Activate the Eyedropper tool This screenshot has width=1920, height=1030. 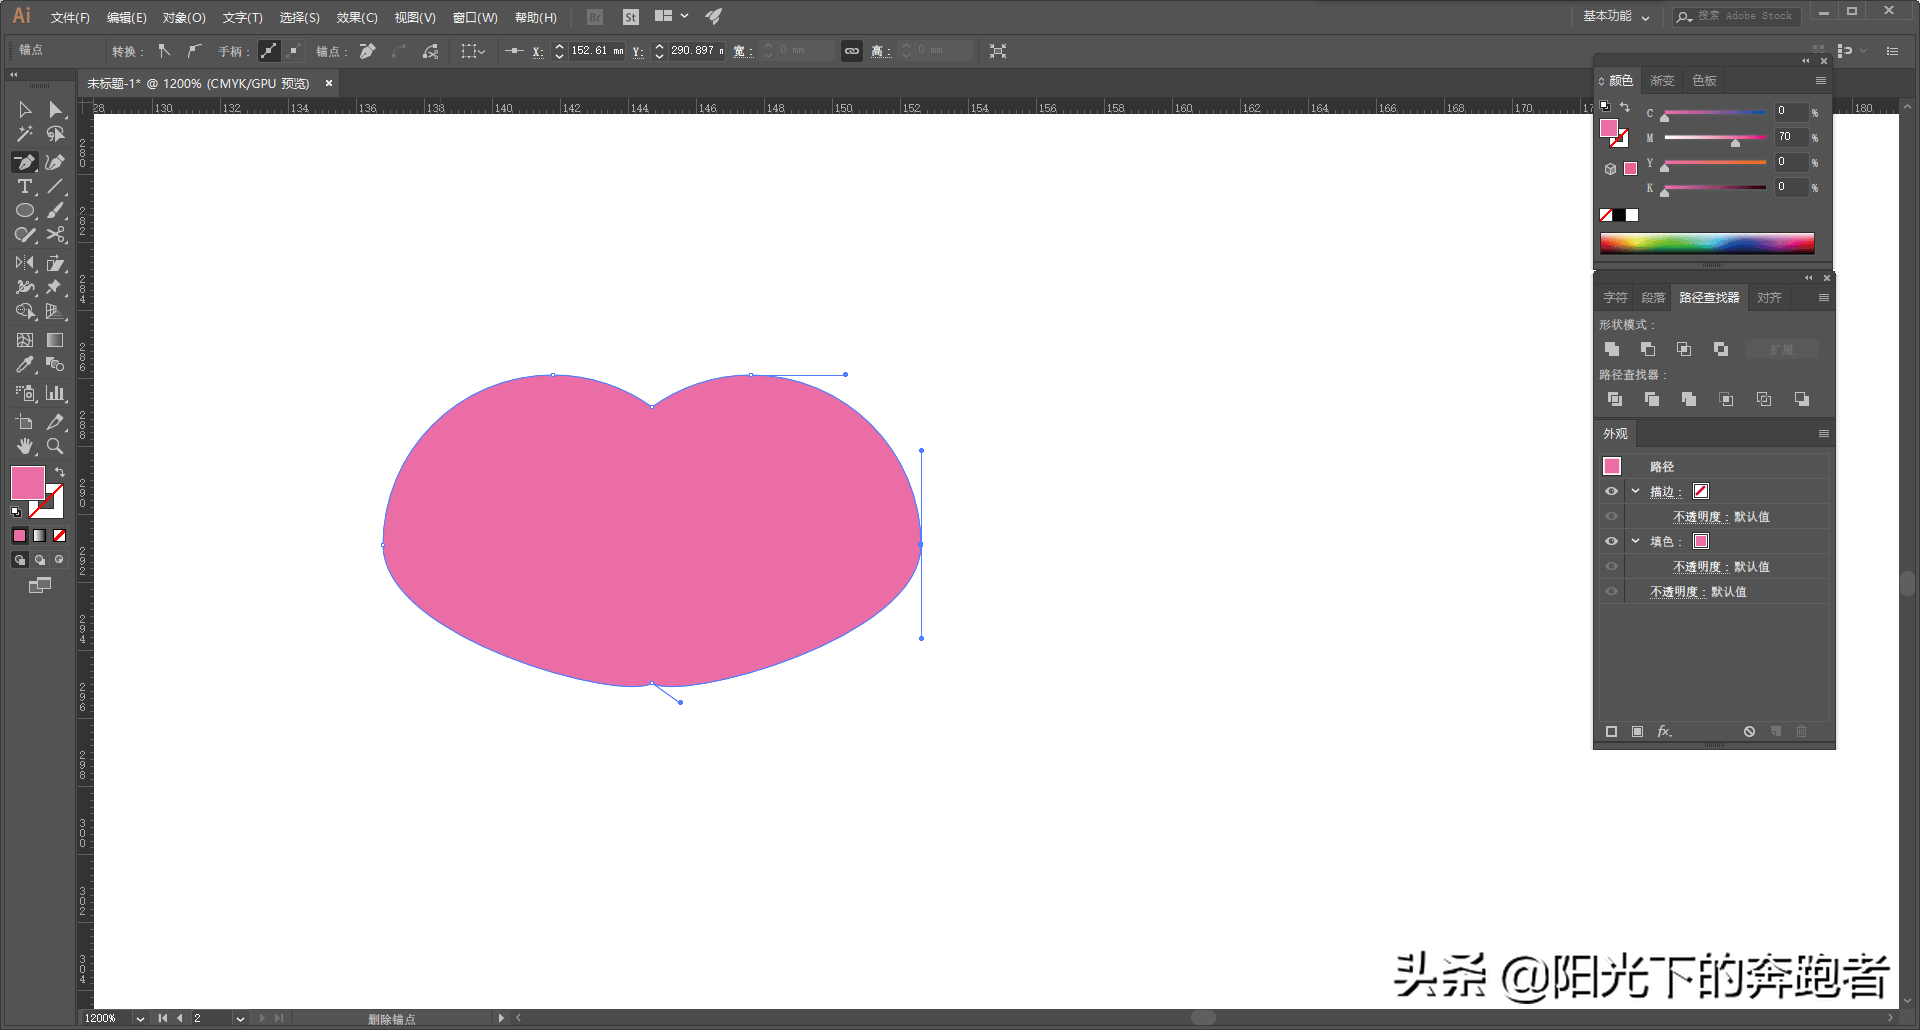(24, 365)
